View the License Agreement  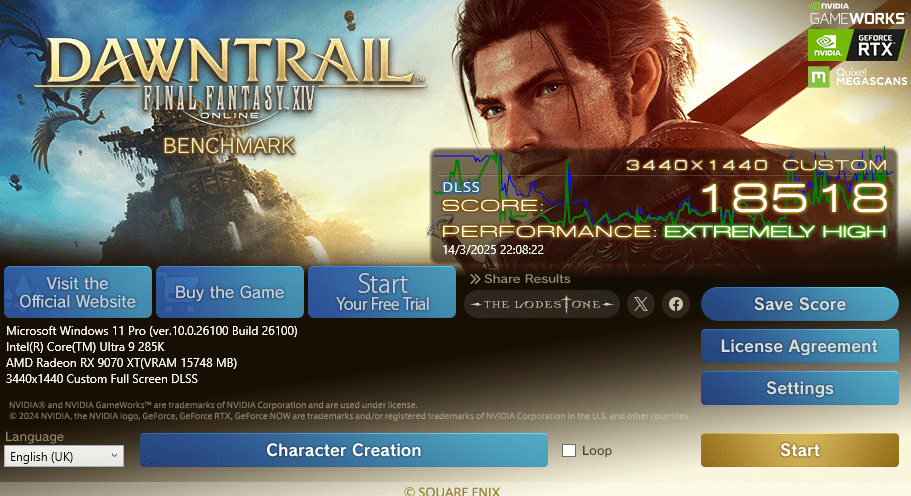coord(799,346)
